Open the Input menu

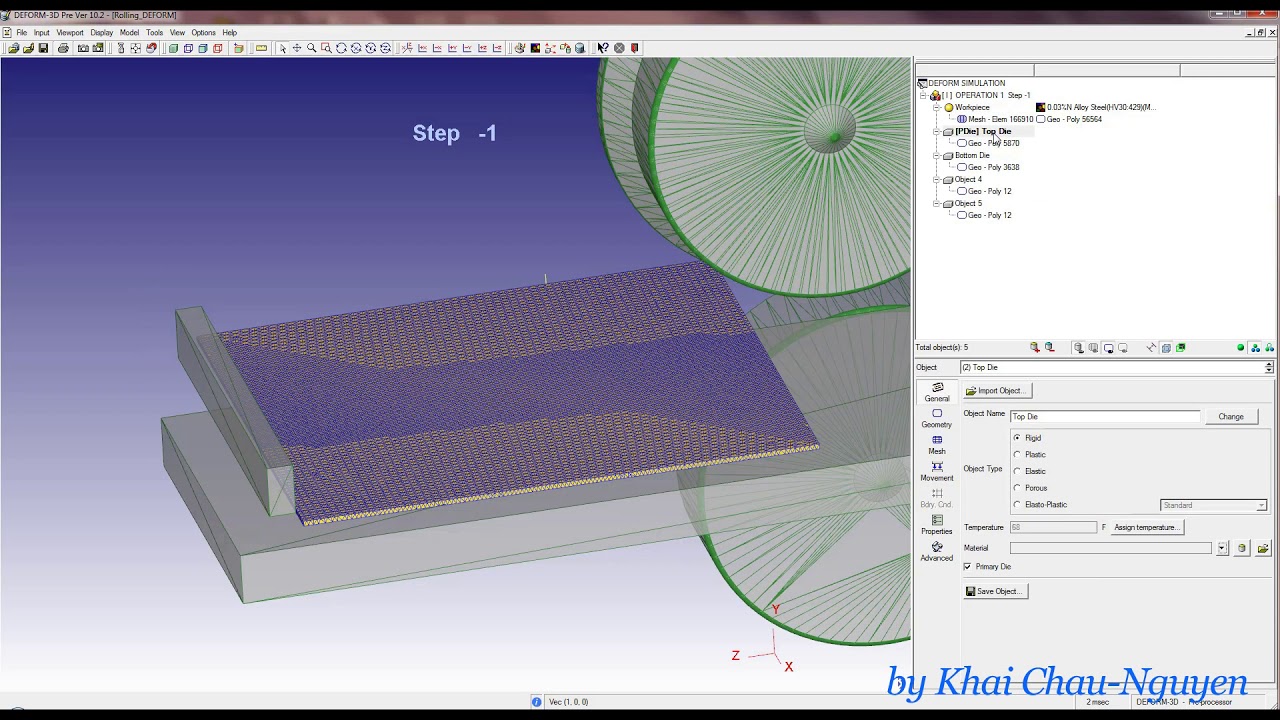click(41, 33)
